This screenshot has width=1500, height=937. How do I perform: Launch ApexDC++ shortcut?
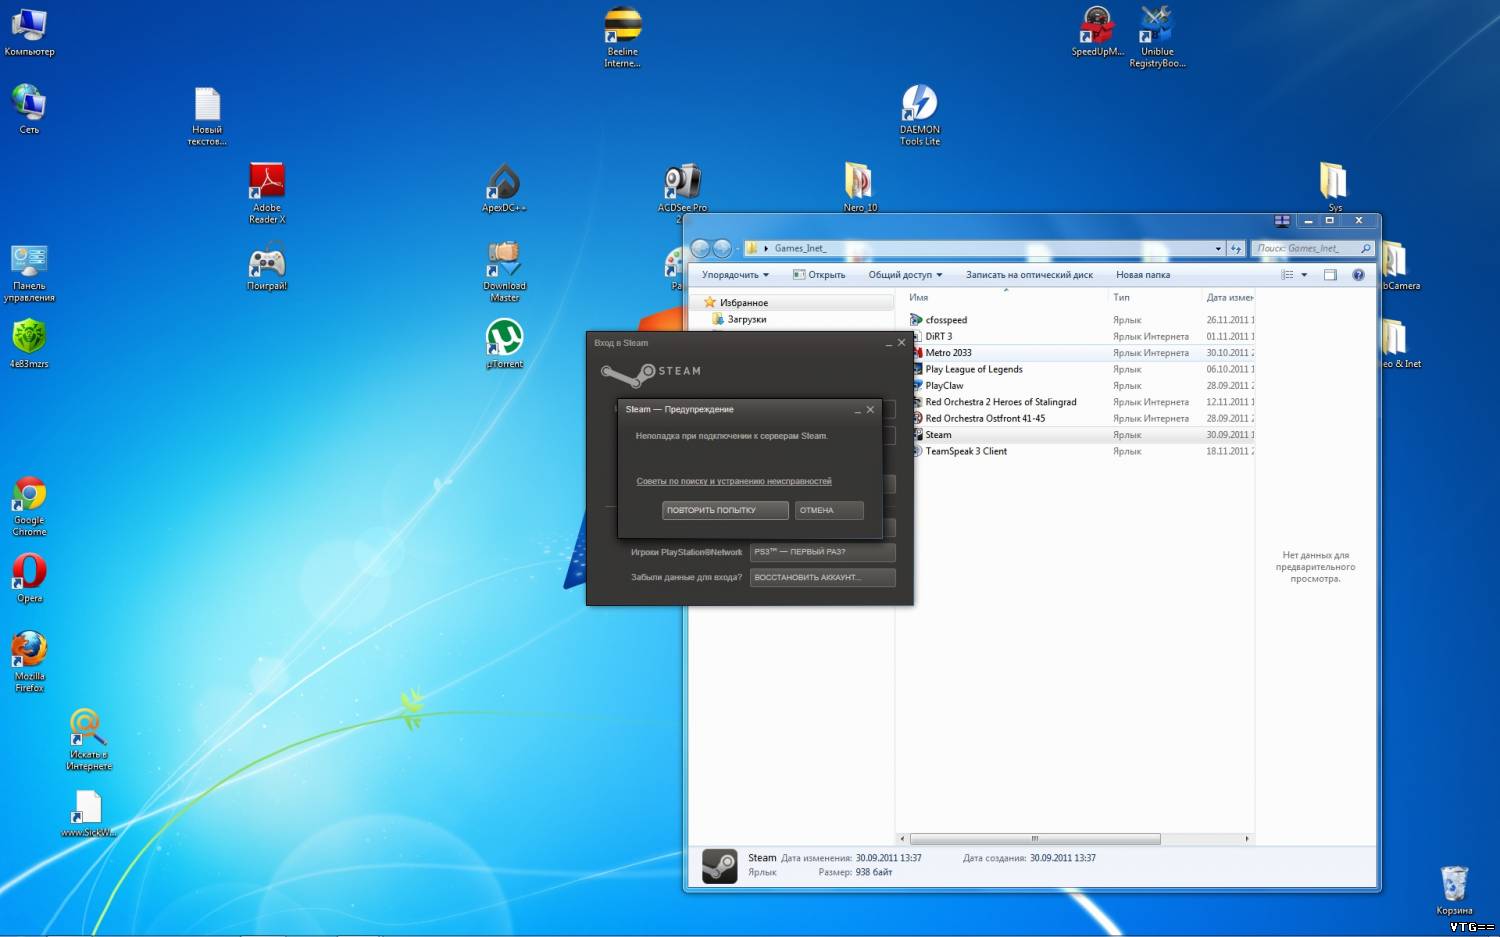point(504,187)
